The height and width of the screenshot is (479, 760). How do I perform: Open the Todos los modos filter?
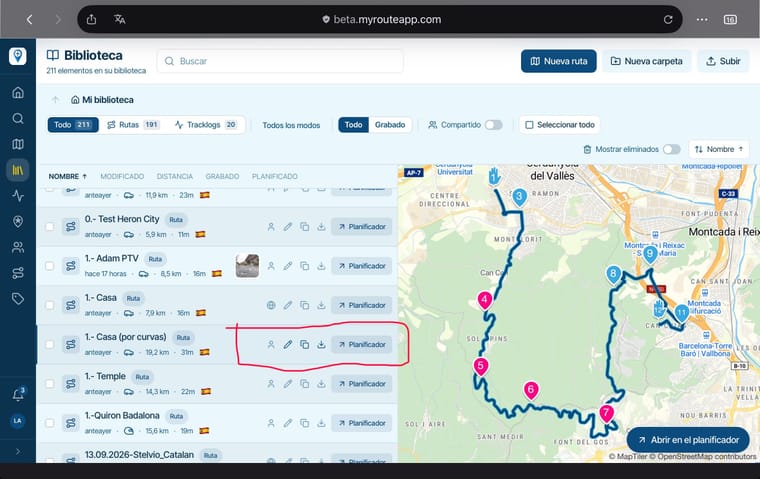[291, 125]
